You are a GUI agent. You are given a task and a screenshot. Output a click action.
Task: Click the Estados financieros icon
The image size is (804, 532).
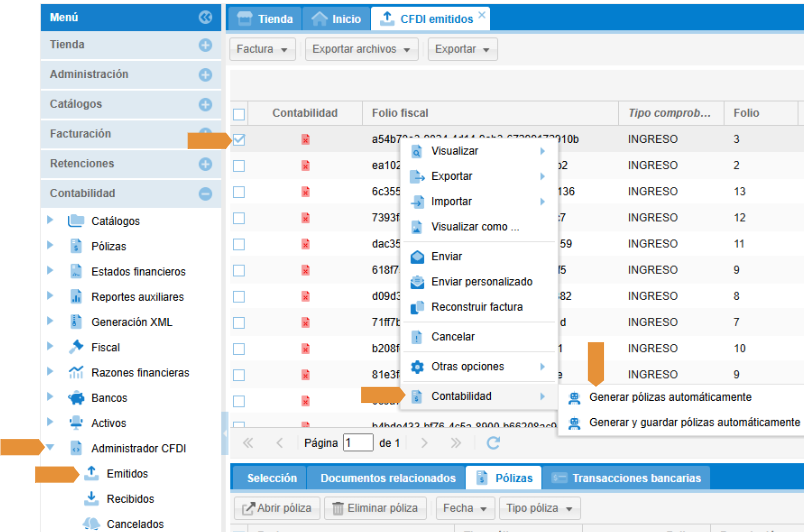[x=76, y=271]
